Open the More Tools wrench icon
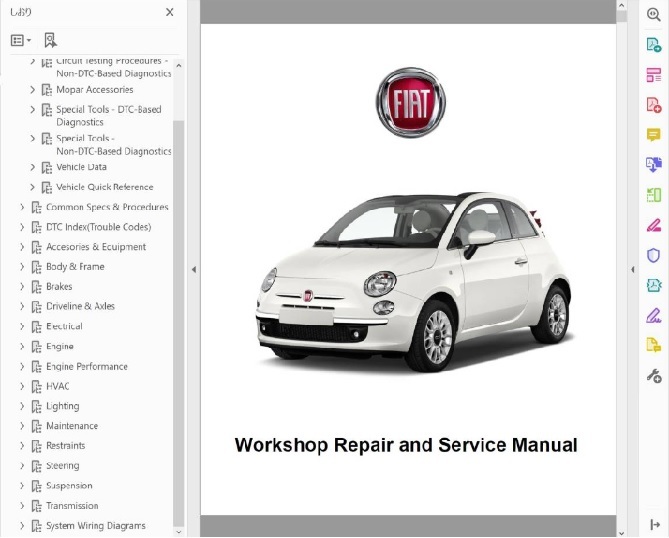669x538 pixels. [x=654, y=376]
